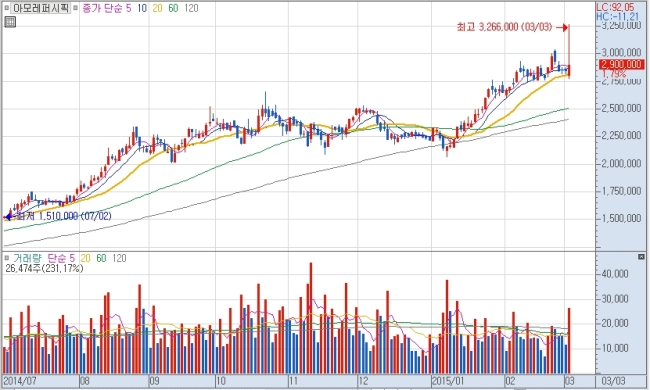Click the small square before 거래량

(x=7, y=258)
